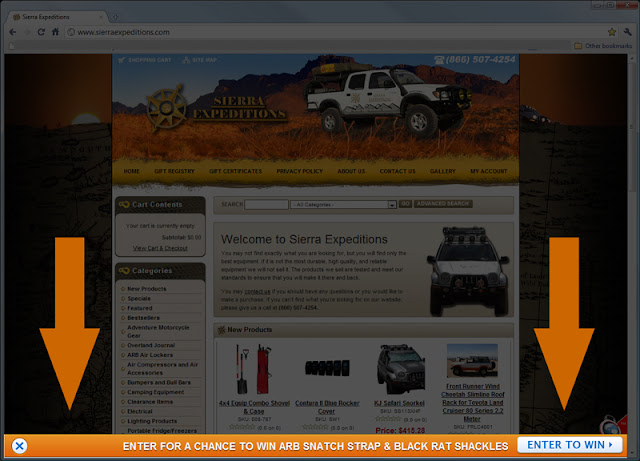Open Clearance Items category
Viewport: 640px width, 461px height.
pos(150,402)
